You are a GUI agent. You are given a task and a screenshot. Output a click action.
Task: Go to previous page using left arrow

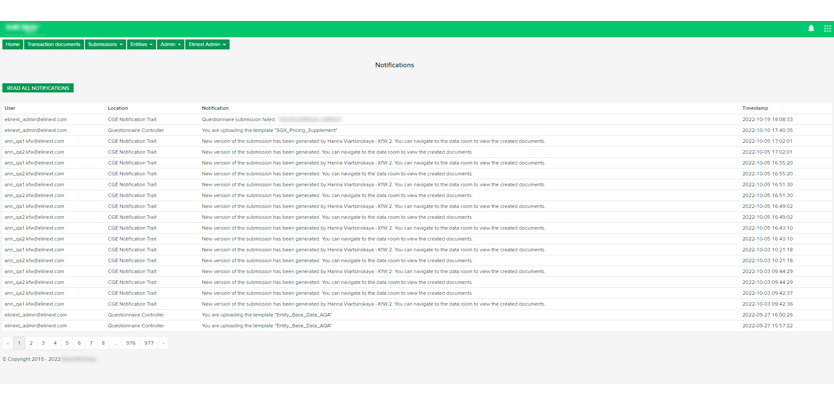click(8, 343)
